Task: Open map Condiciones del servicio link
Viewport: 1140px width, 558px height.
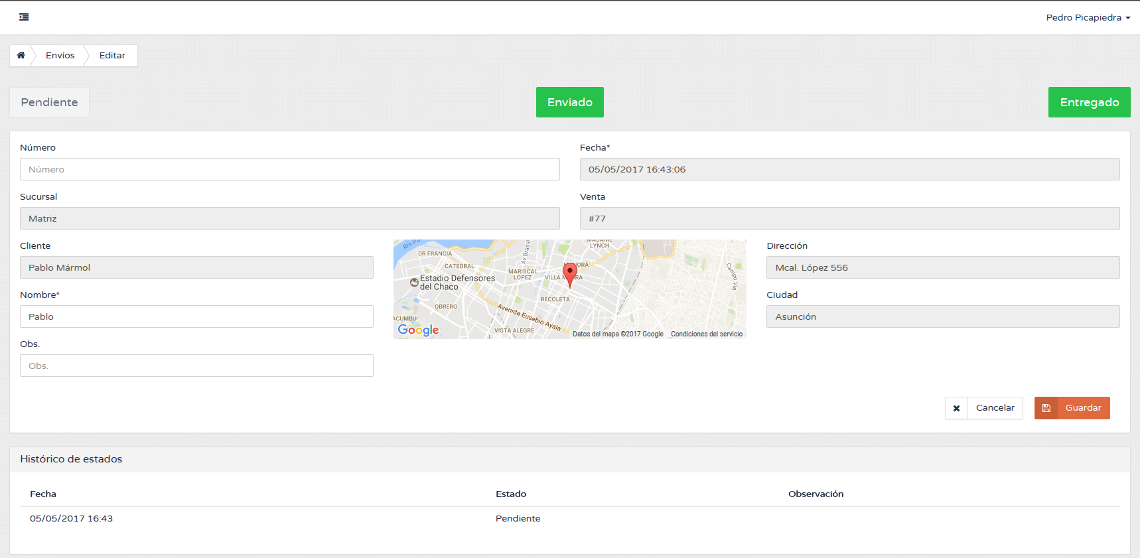Action: [x=707, y=334]
